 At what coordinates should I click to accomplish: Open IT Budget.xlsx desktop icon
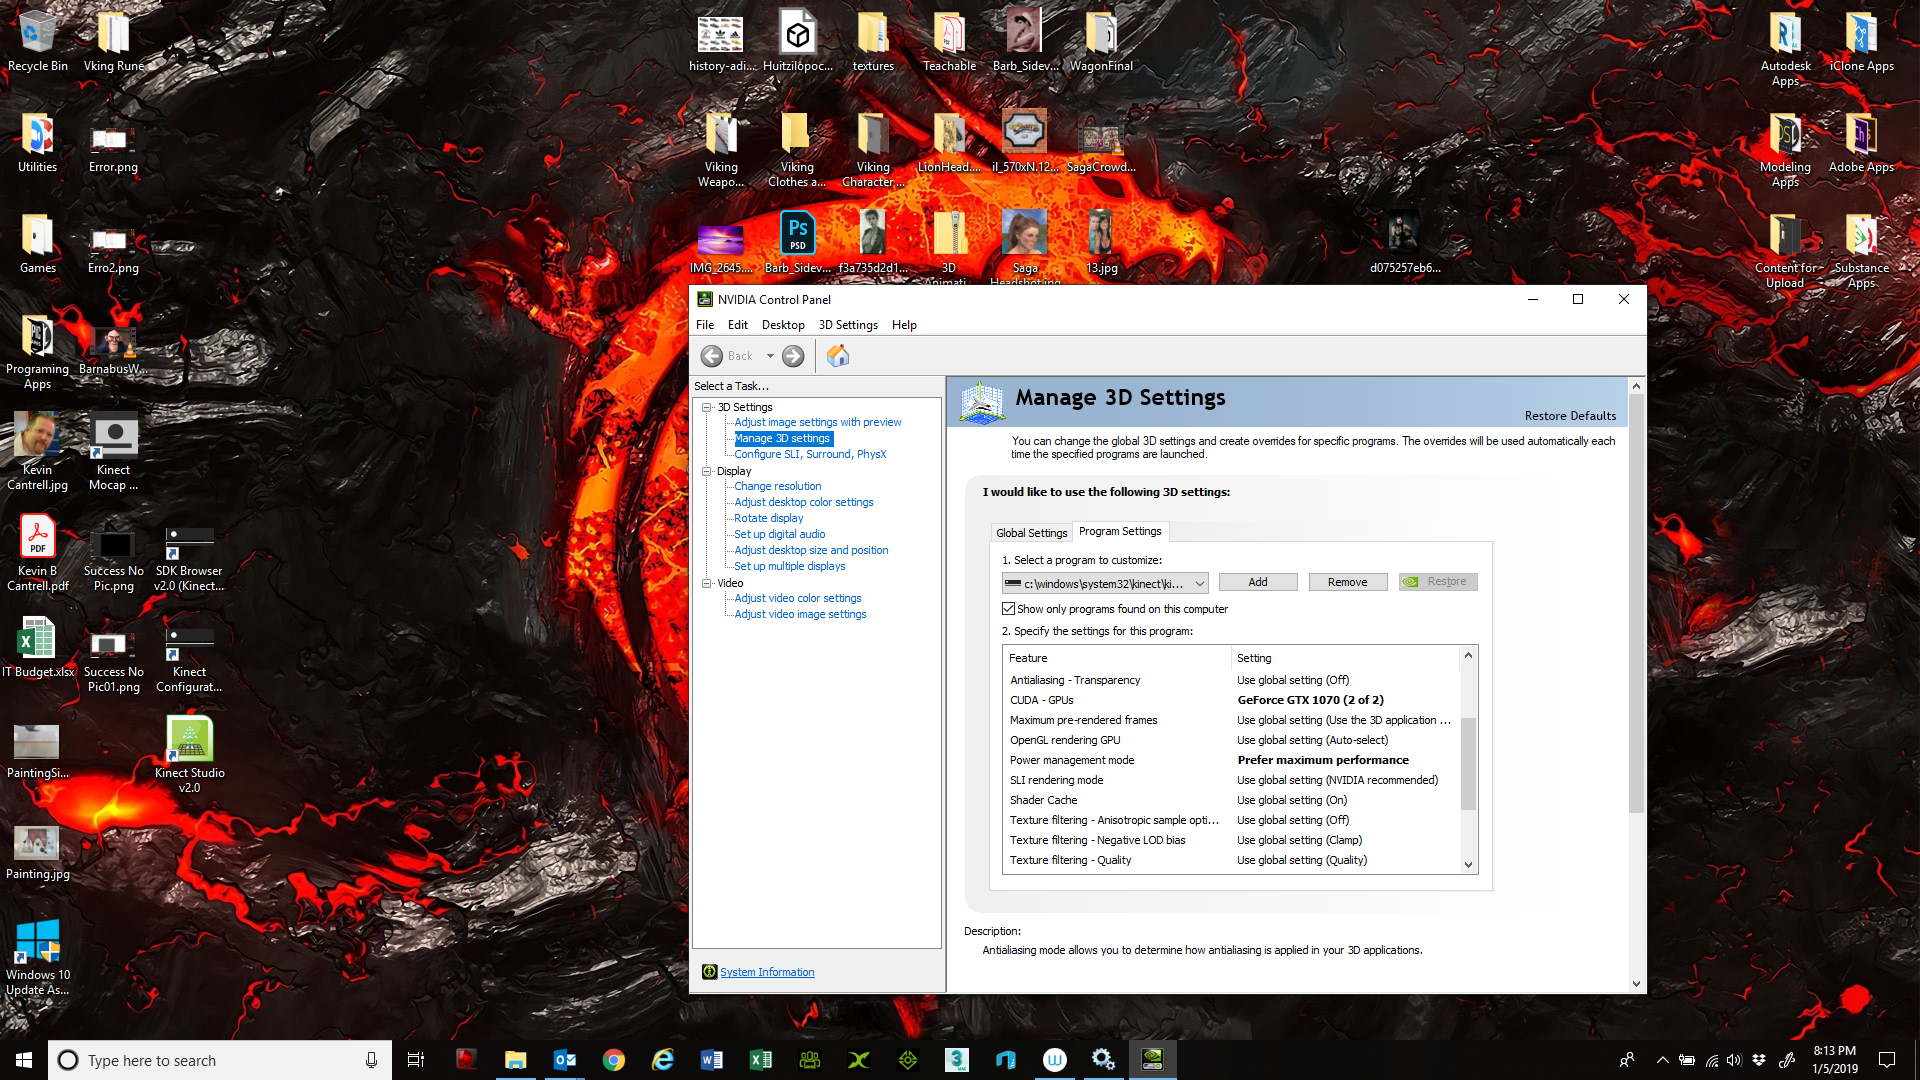point(38,648)
